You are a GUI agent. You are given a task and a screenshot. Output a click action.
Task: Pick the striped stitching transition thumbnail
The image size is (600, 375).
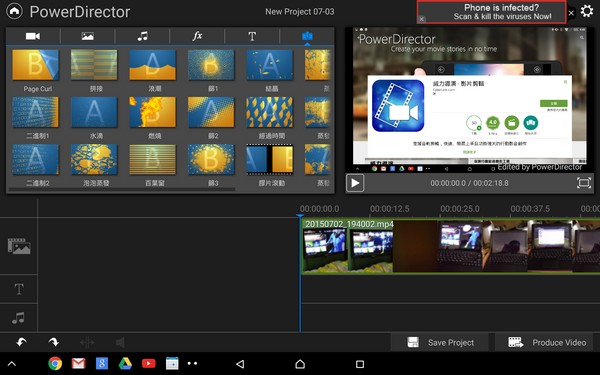tap(94, 65)
